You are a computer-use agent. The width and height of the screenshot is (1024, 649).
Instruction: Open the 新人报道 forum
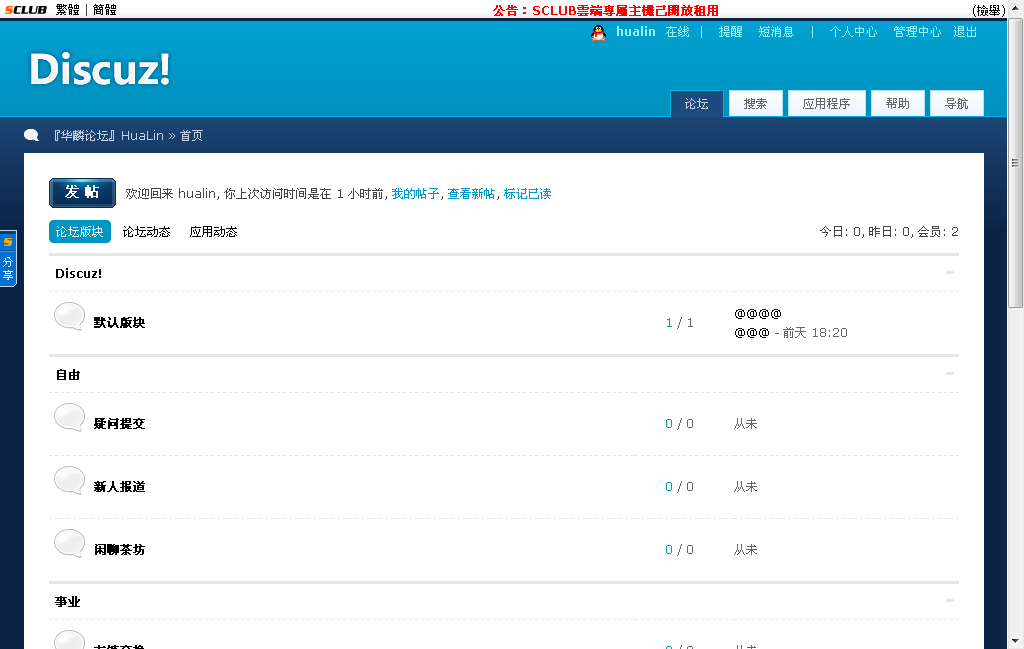pos(119,487)
